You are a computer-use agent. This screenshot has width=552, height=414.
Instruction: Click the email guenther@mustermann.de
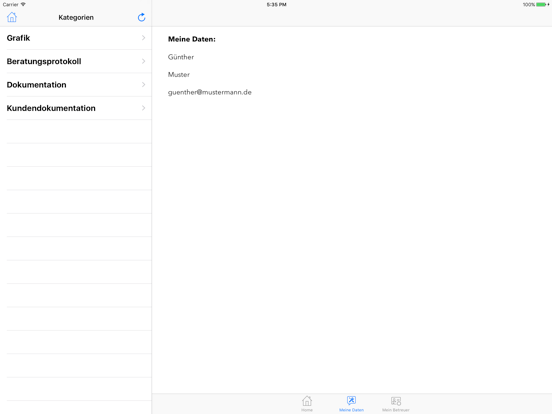pos(209,92)
